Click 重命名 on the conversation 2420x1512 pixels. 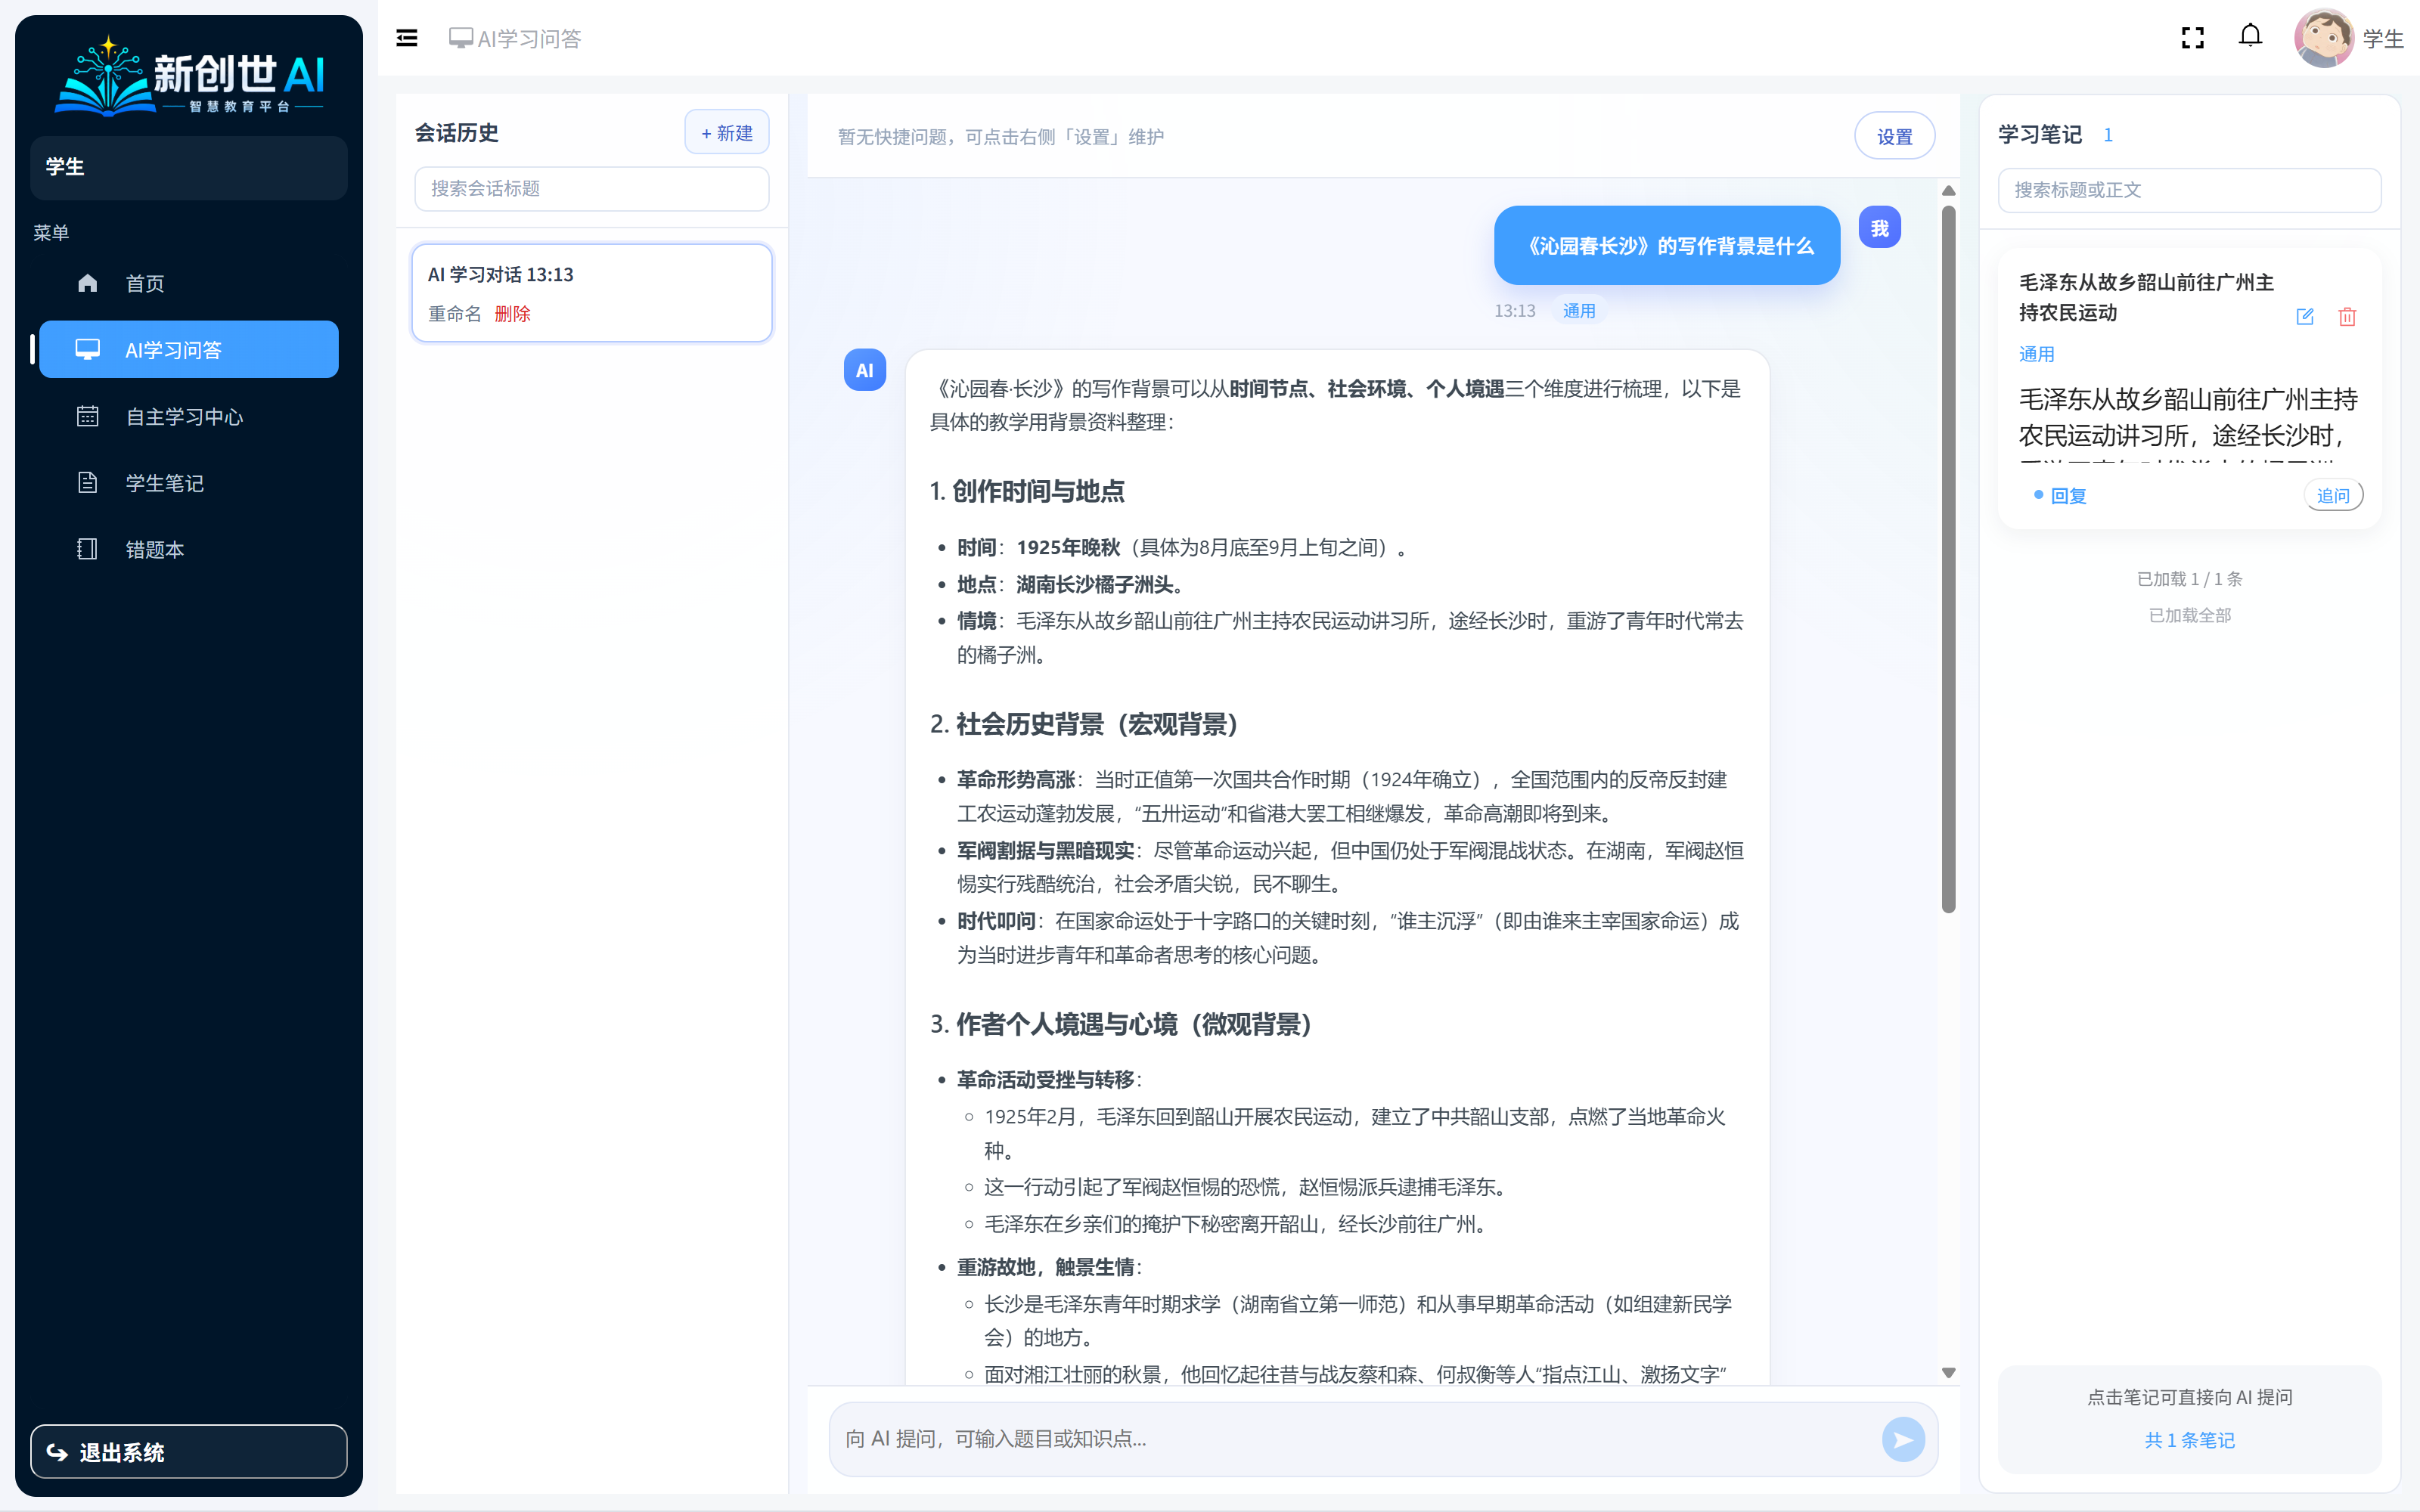coord(454,314)
